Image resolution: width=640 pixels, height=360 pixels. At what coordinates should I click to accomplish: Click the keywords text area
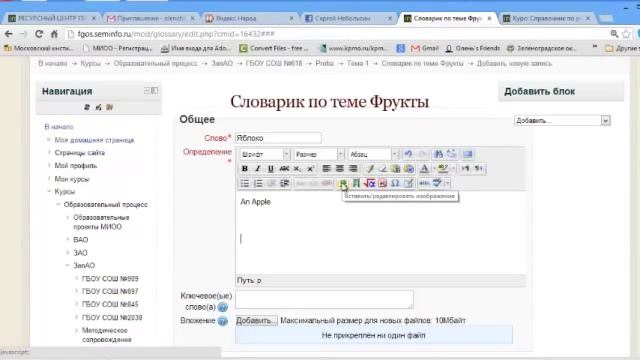point(324,299)
